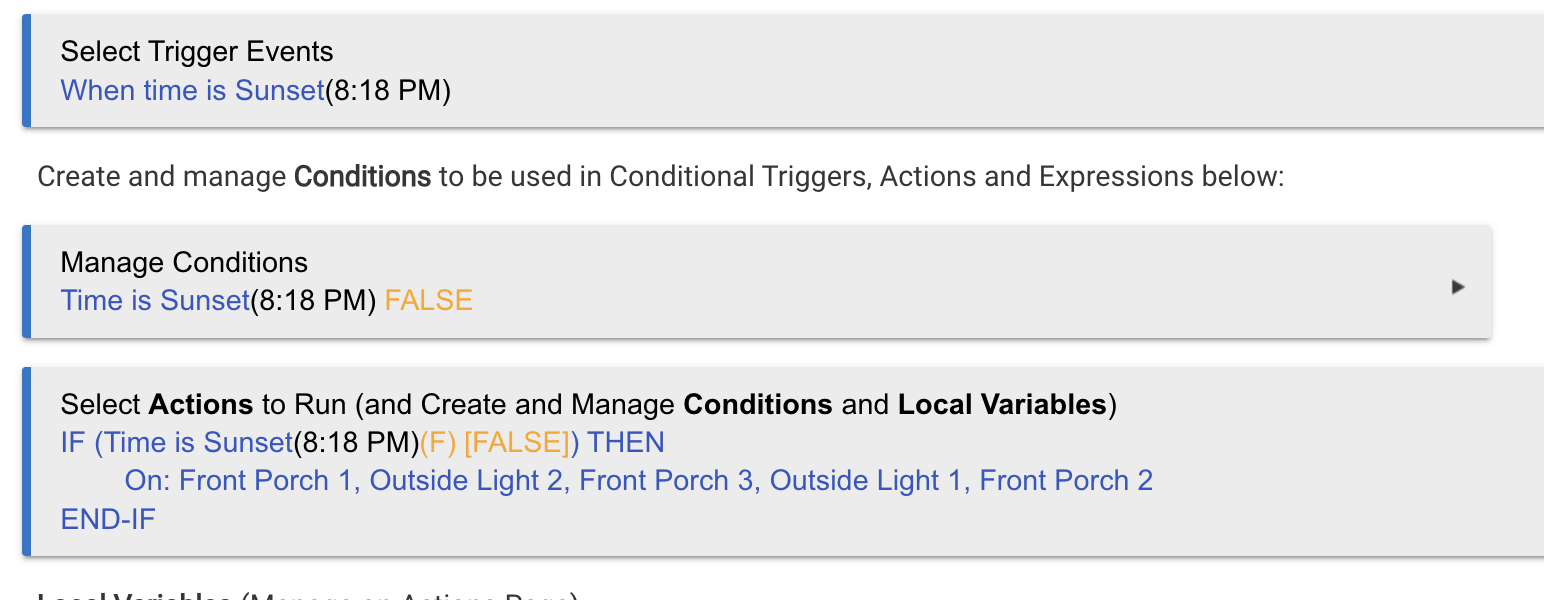Click Front Porch 1 in the action list

tap(266, 481)
